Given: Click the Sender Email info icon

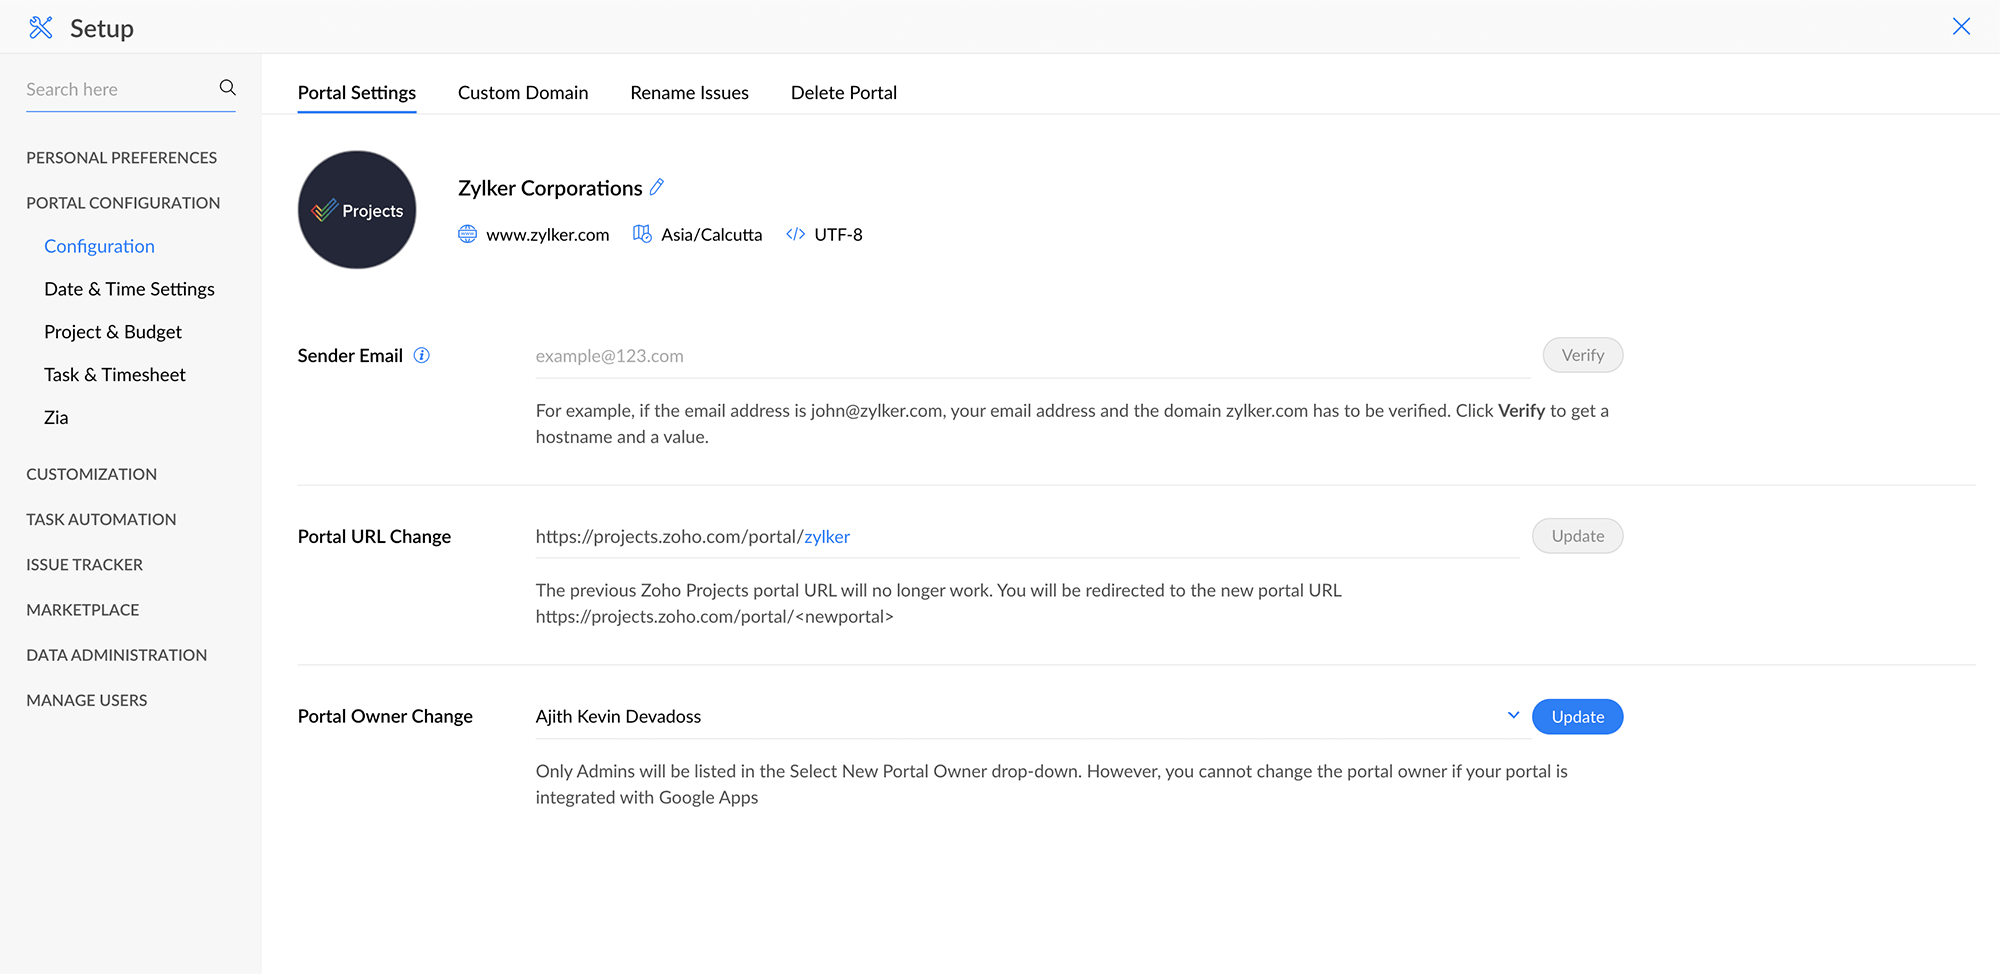Looking at the screenshot, I should click(422, 355).
